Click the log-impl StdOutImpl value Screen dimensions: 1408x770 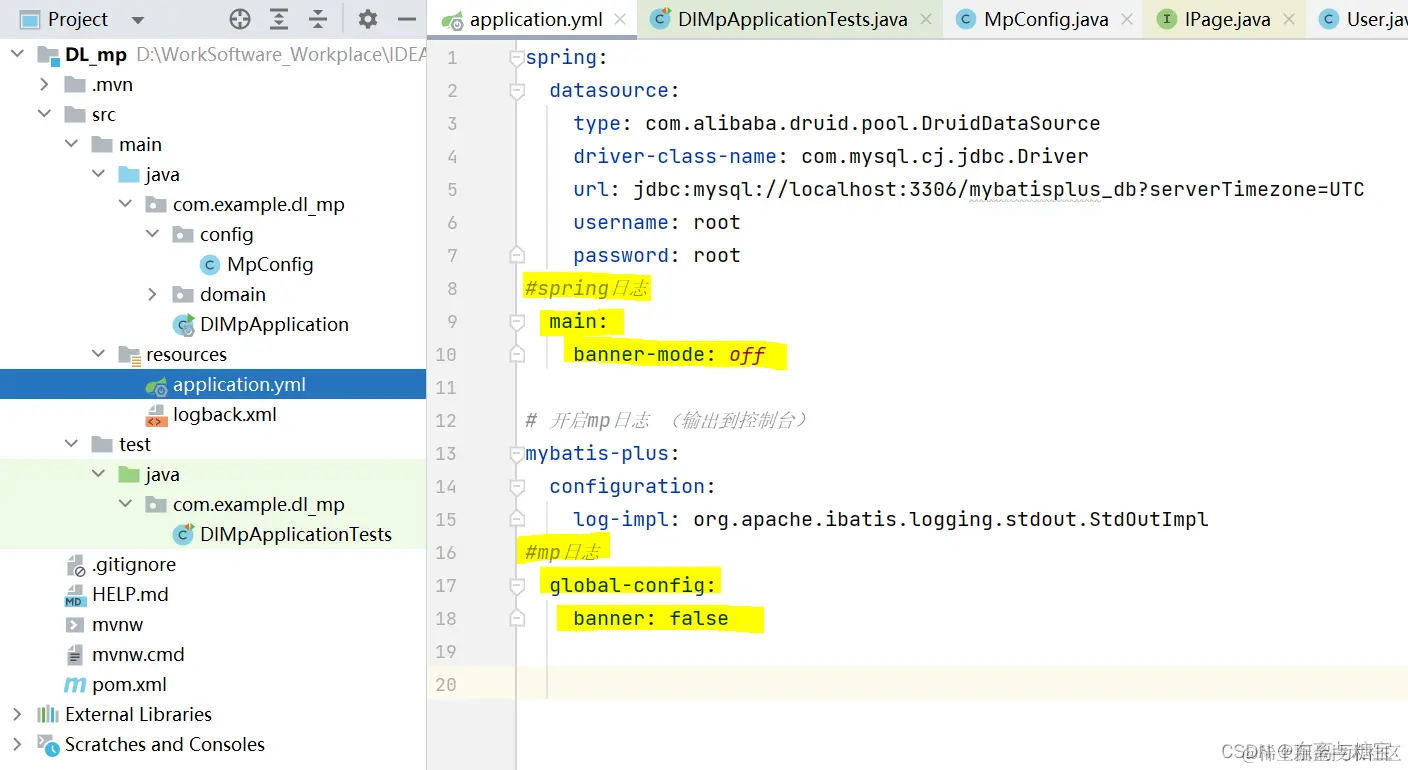[x=951, y=520]
